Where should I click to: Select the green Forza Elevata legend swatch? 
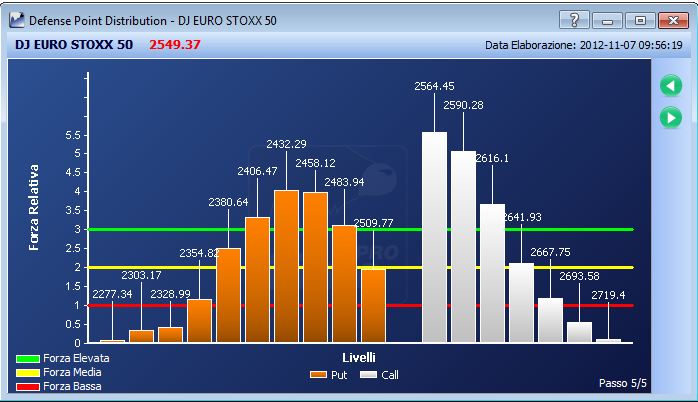point(28,358)
